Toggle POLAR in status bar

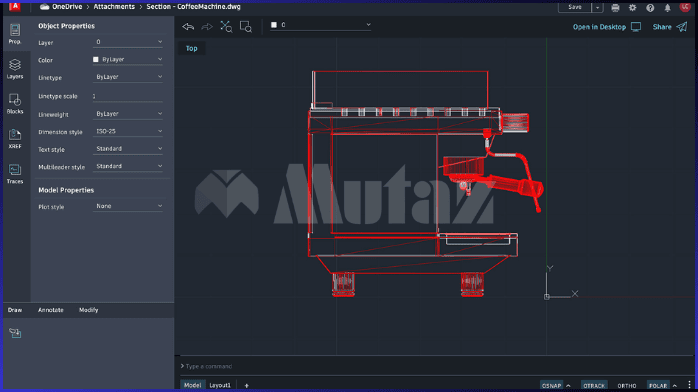point(658,385)
